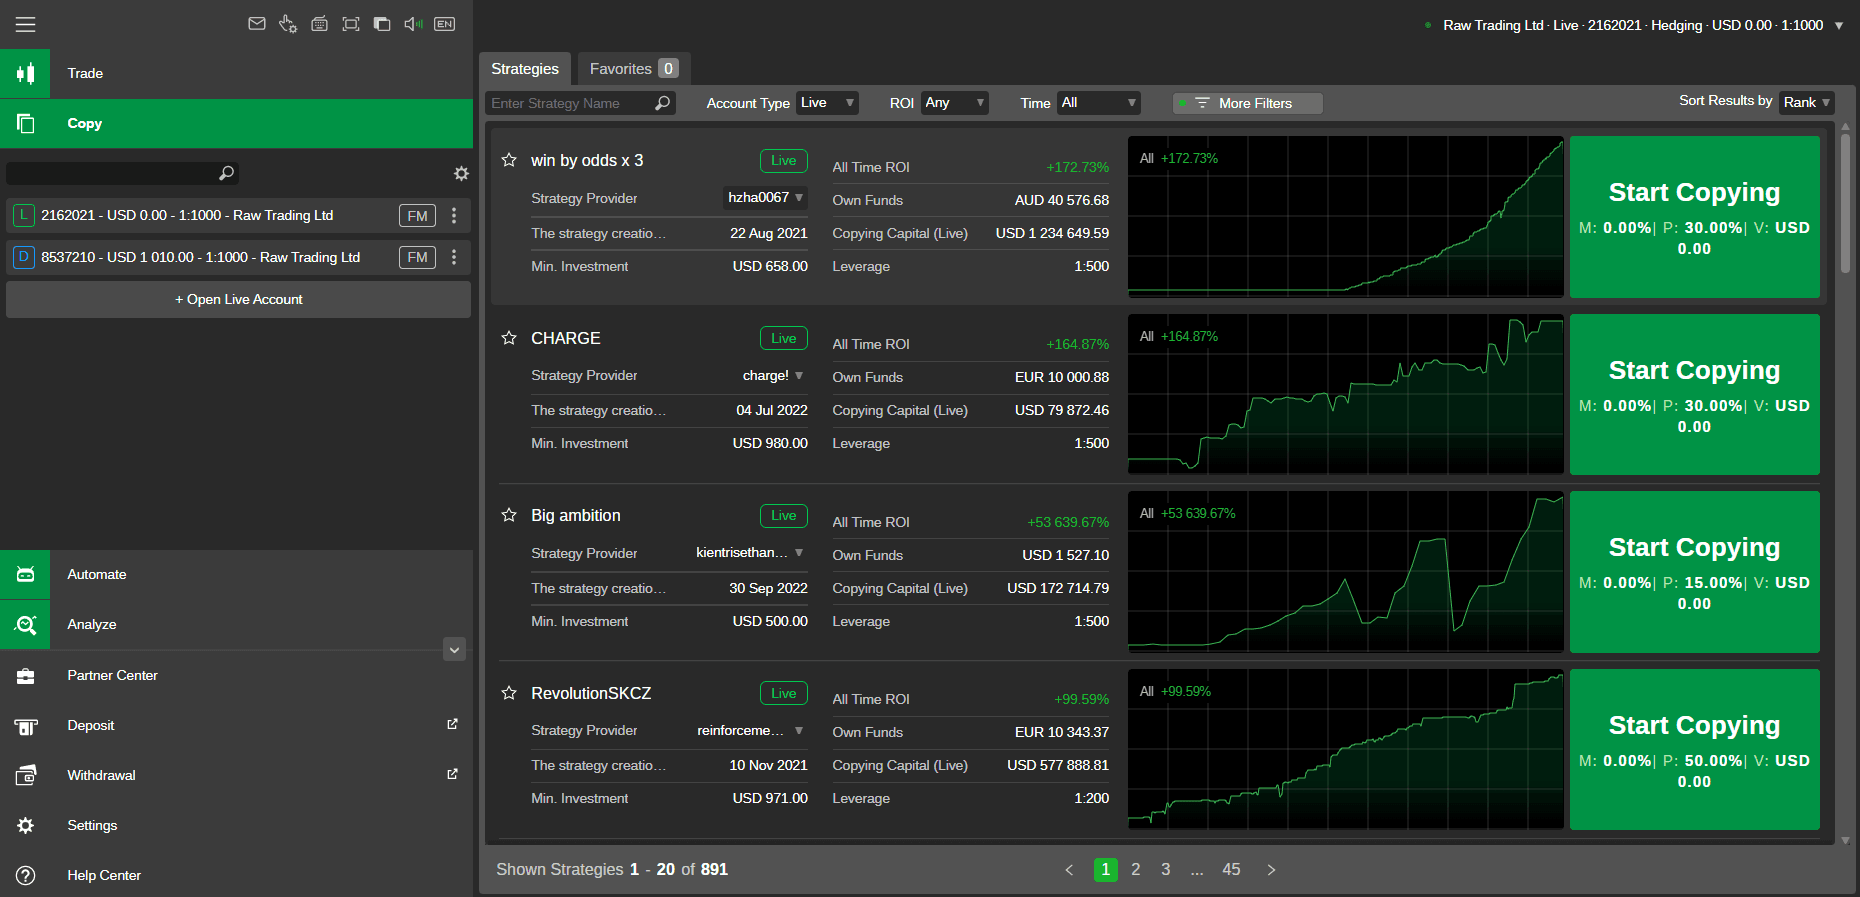Click the gear icon above accounts list
The image size is (1860, 897).
point(461,174)
